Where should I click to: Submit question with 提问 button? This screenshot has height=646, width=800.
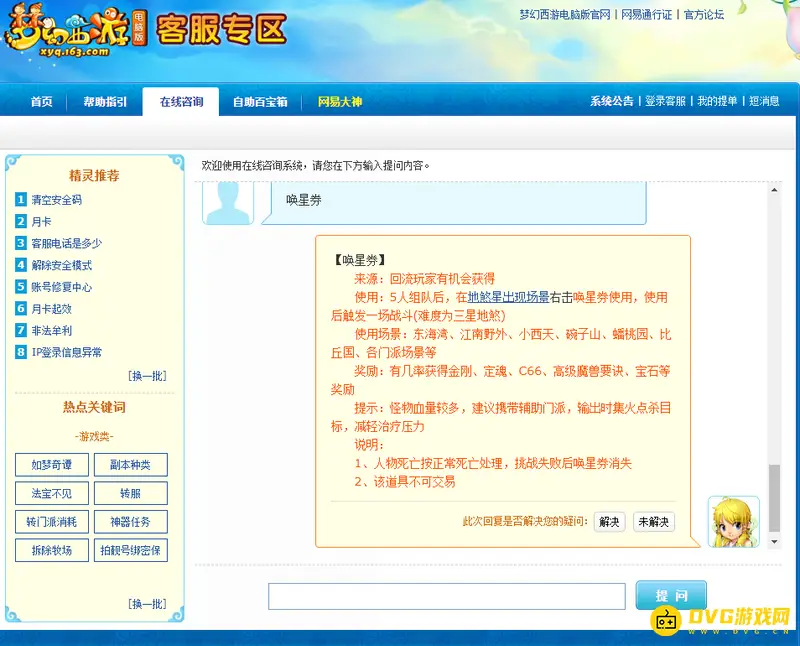671,595
